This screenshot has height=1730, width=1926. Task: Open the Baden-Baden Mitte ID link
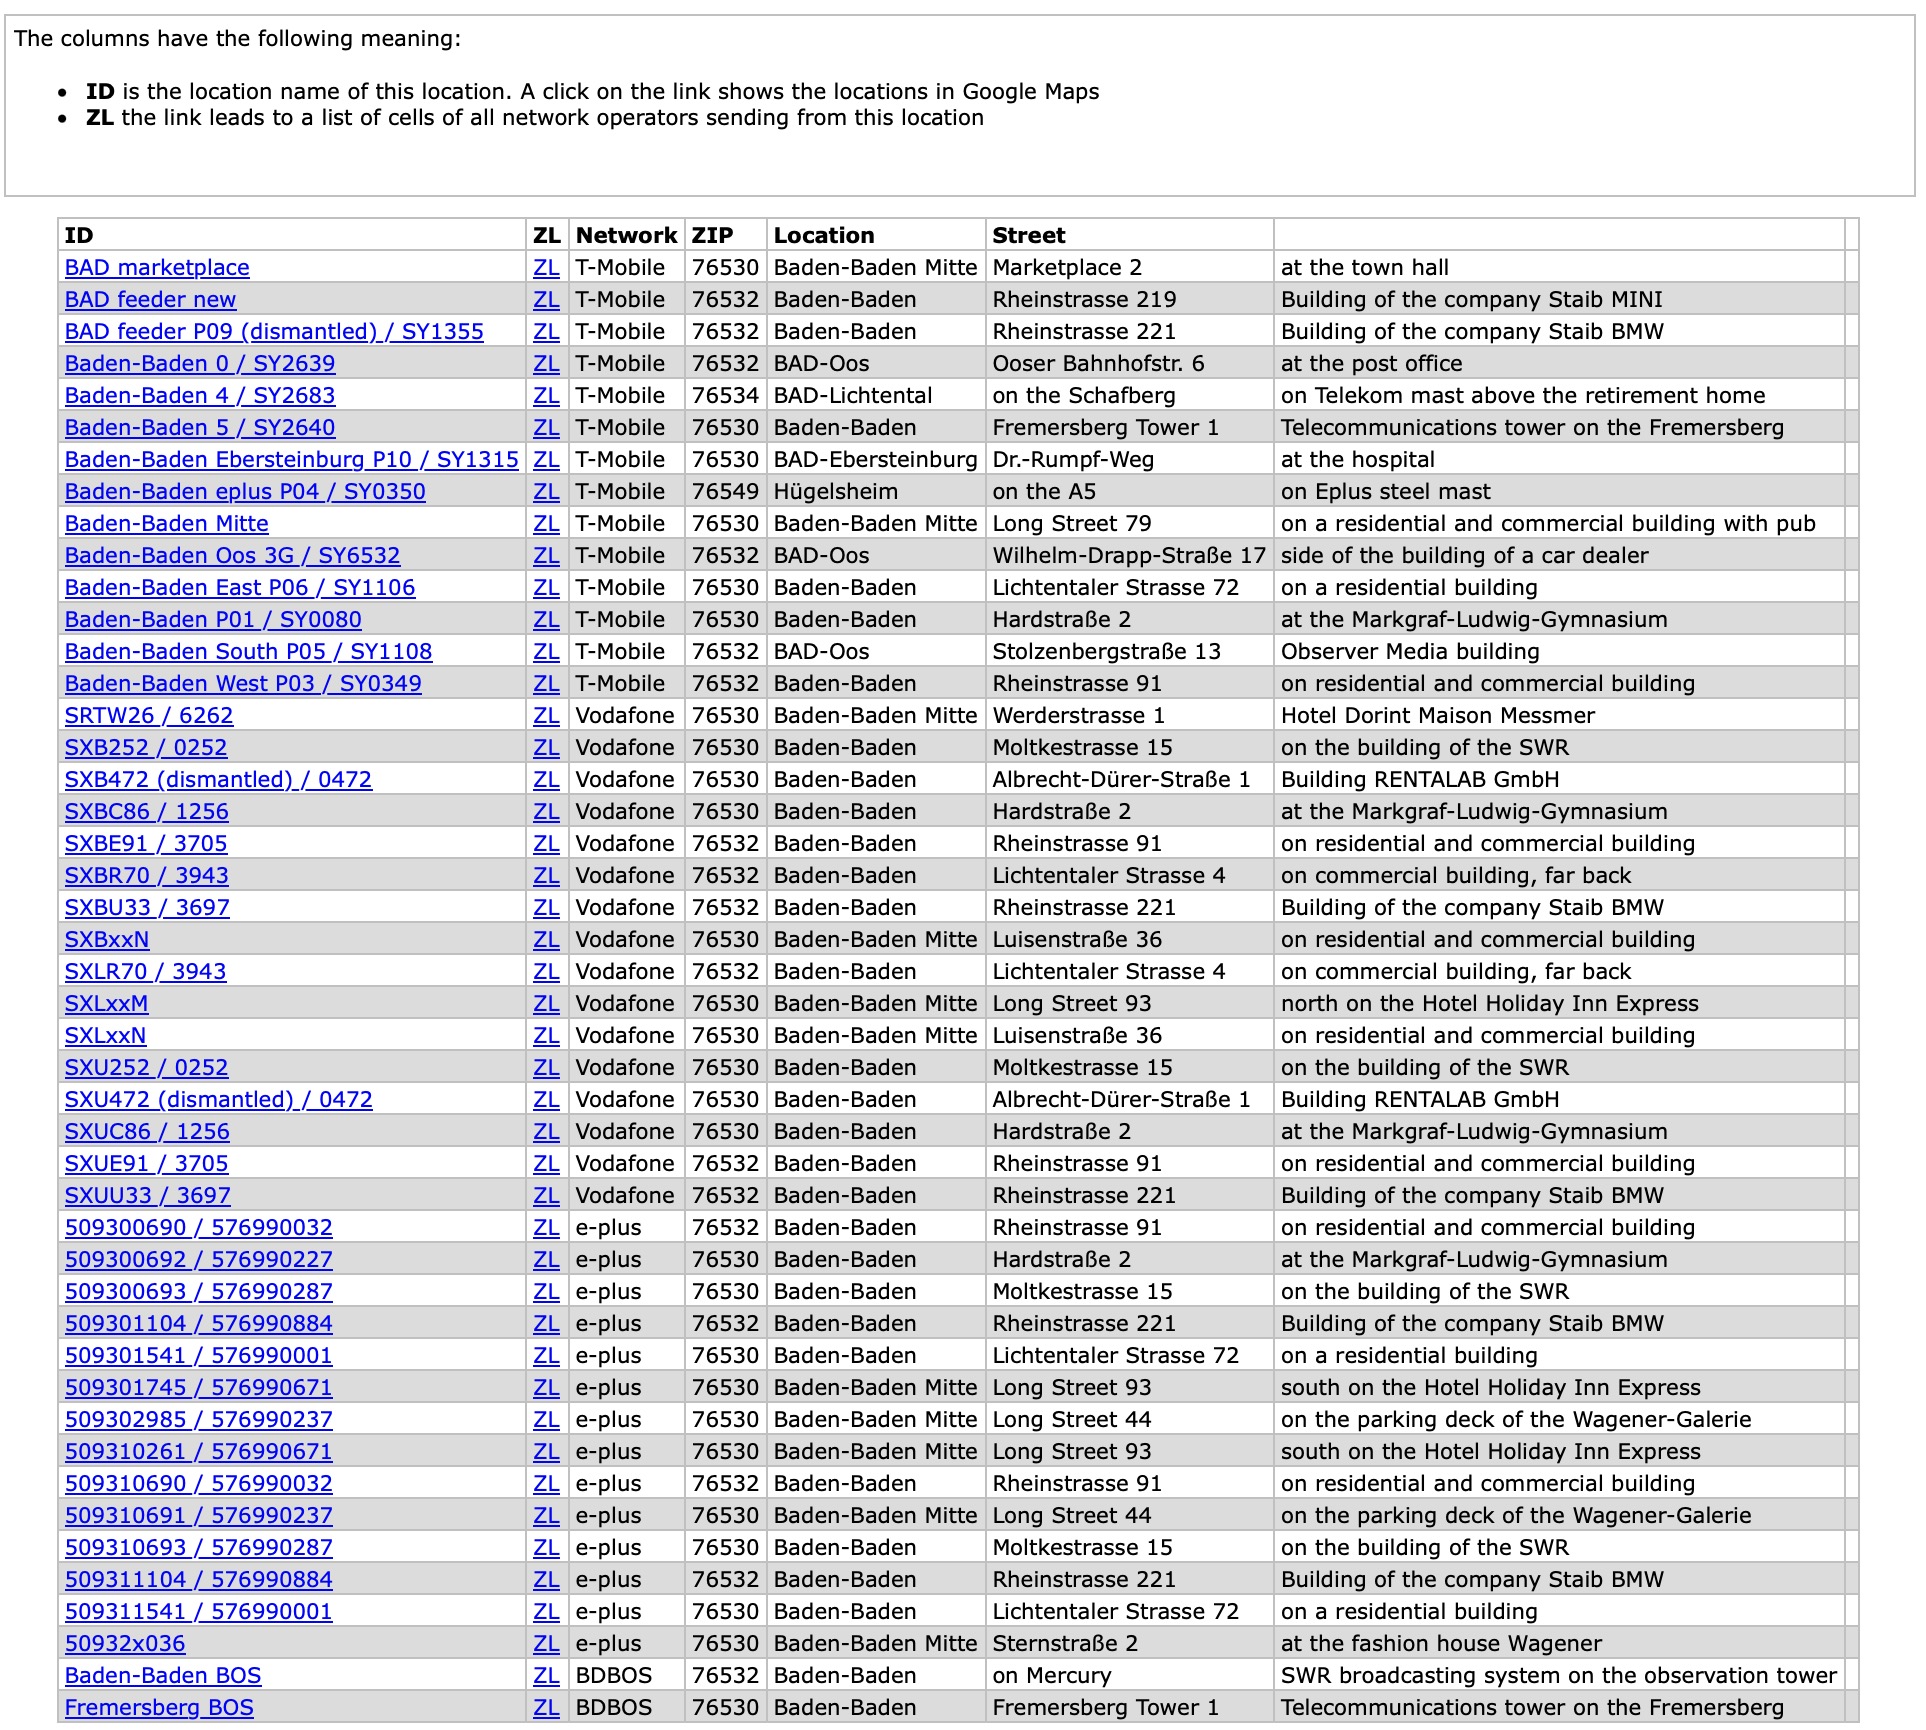click(167, 523)
